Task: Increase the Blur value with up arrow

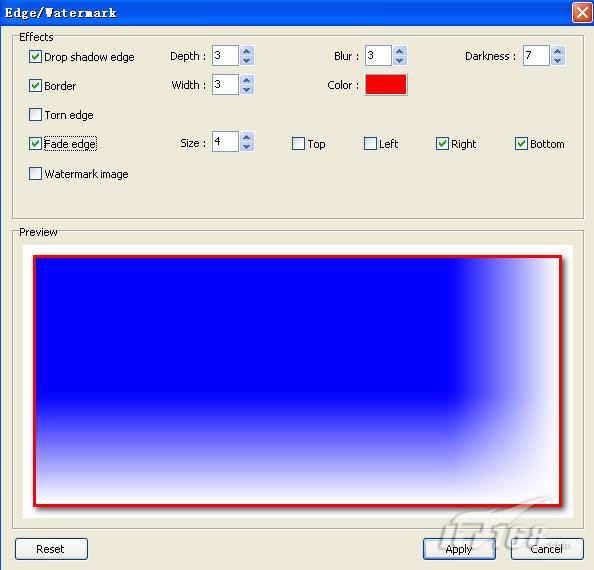Action: 400,51
